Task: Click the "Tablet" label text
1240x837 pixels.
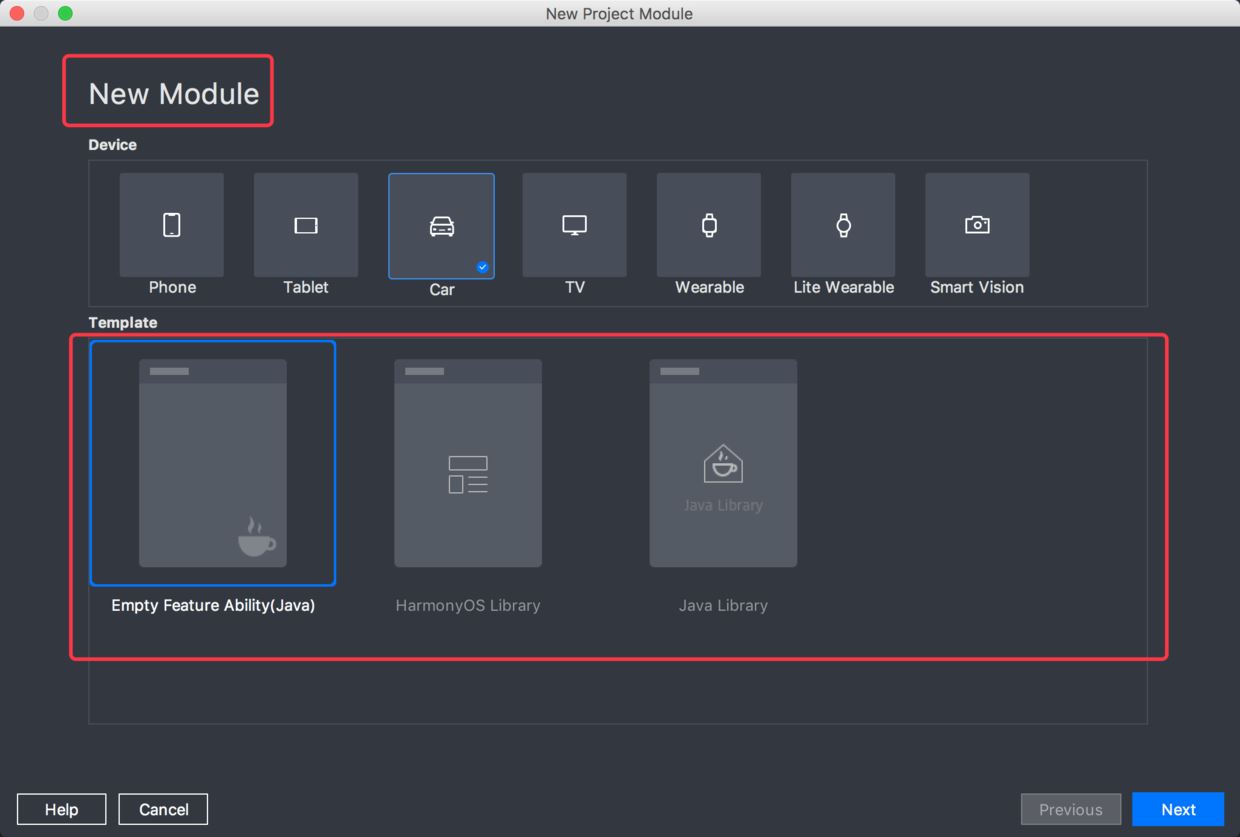Action: pos(306,287)
